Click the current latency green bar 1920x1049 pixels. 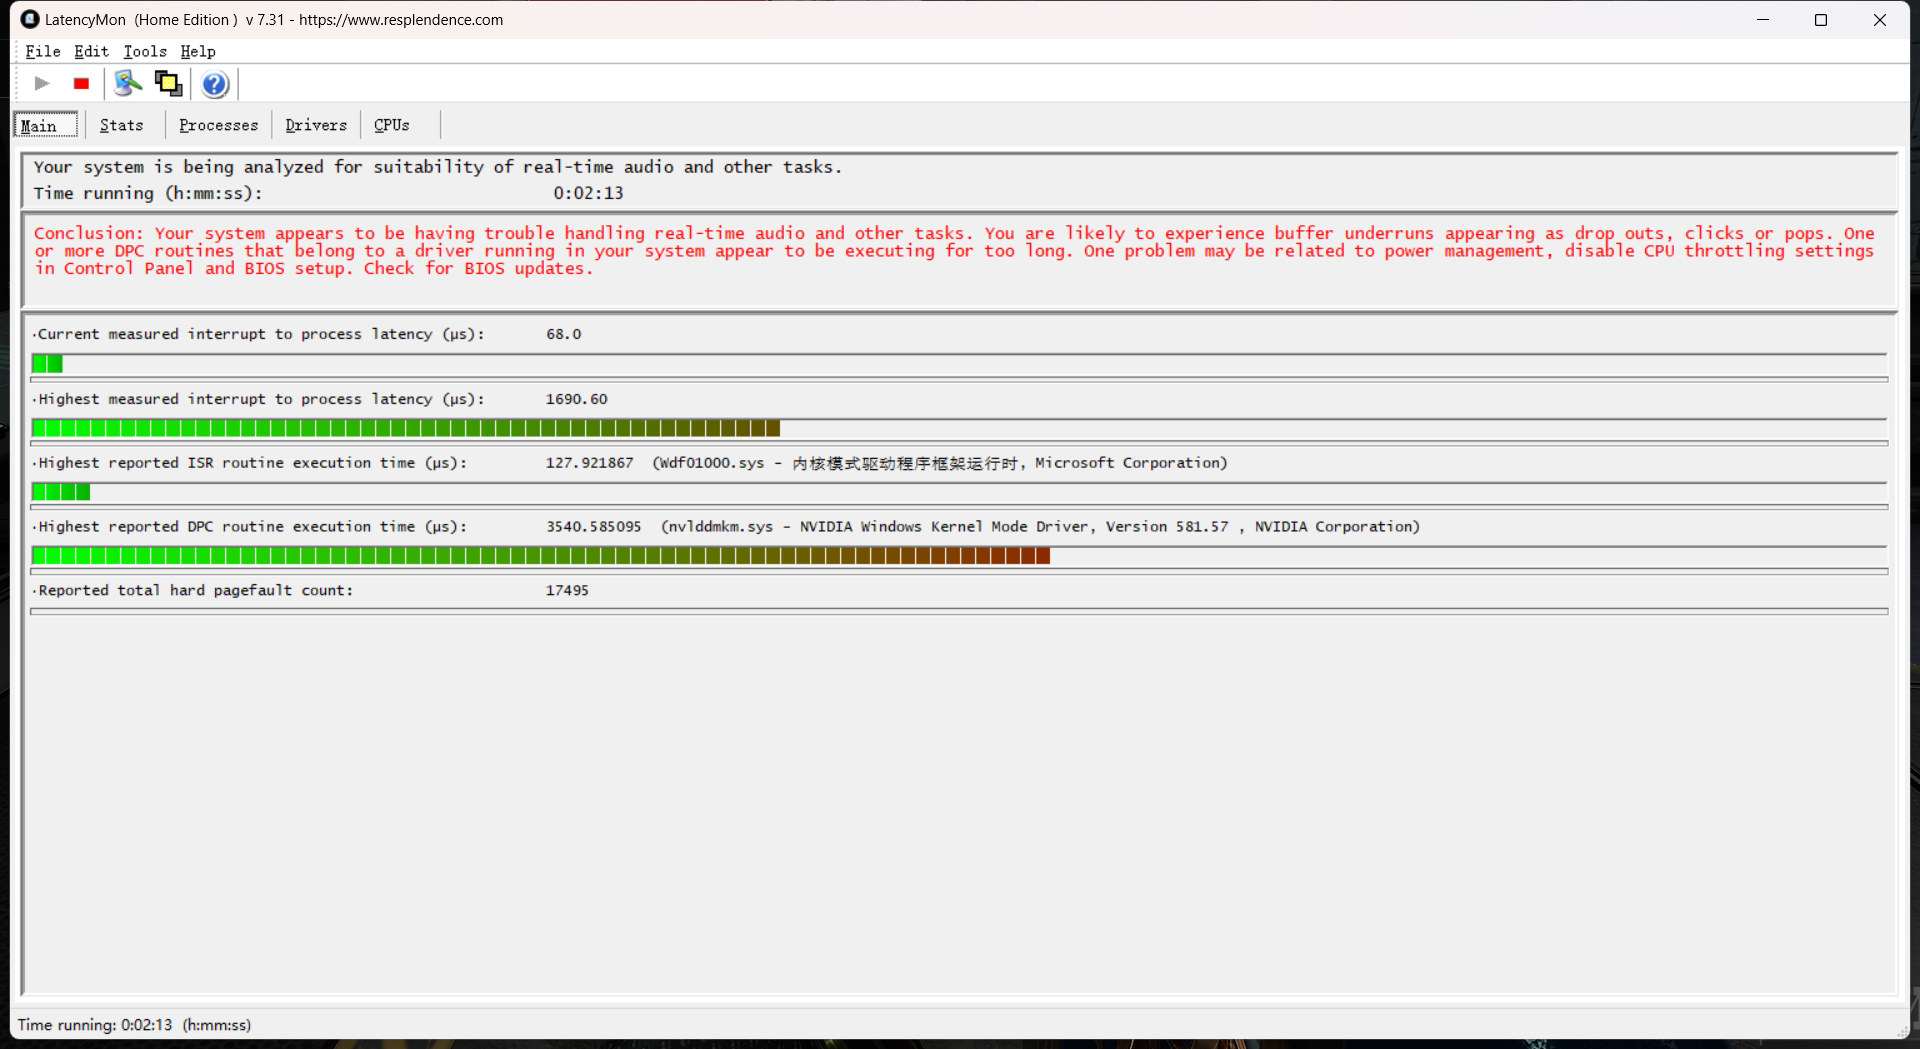[47, 364]
